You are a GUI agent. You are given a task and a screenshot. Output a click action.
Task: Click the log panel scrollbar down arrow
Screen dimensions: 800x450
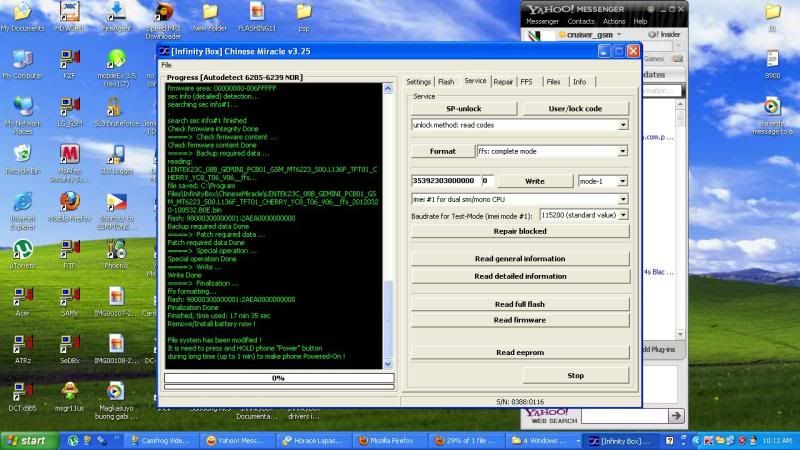(388, 364)
